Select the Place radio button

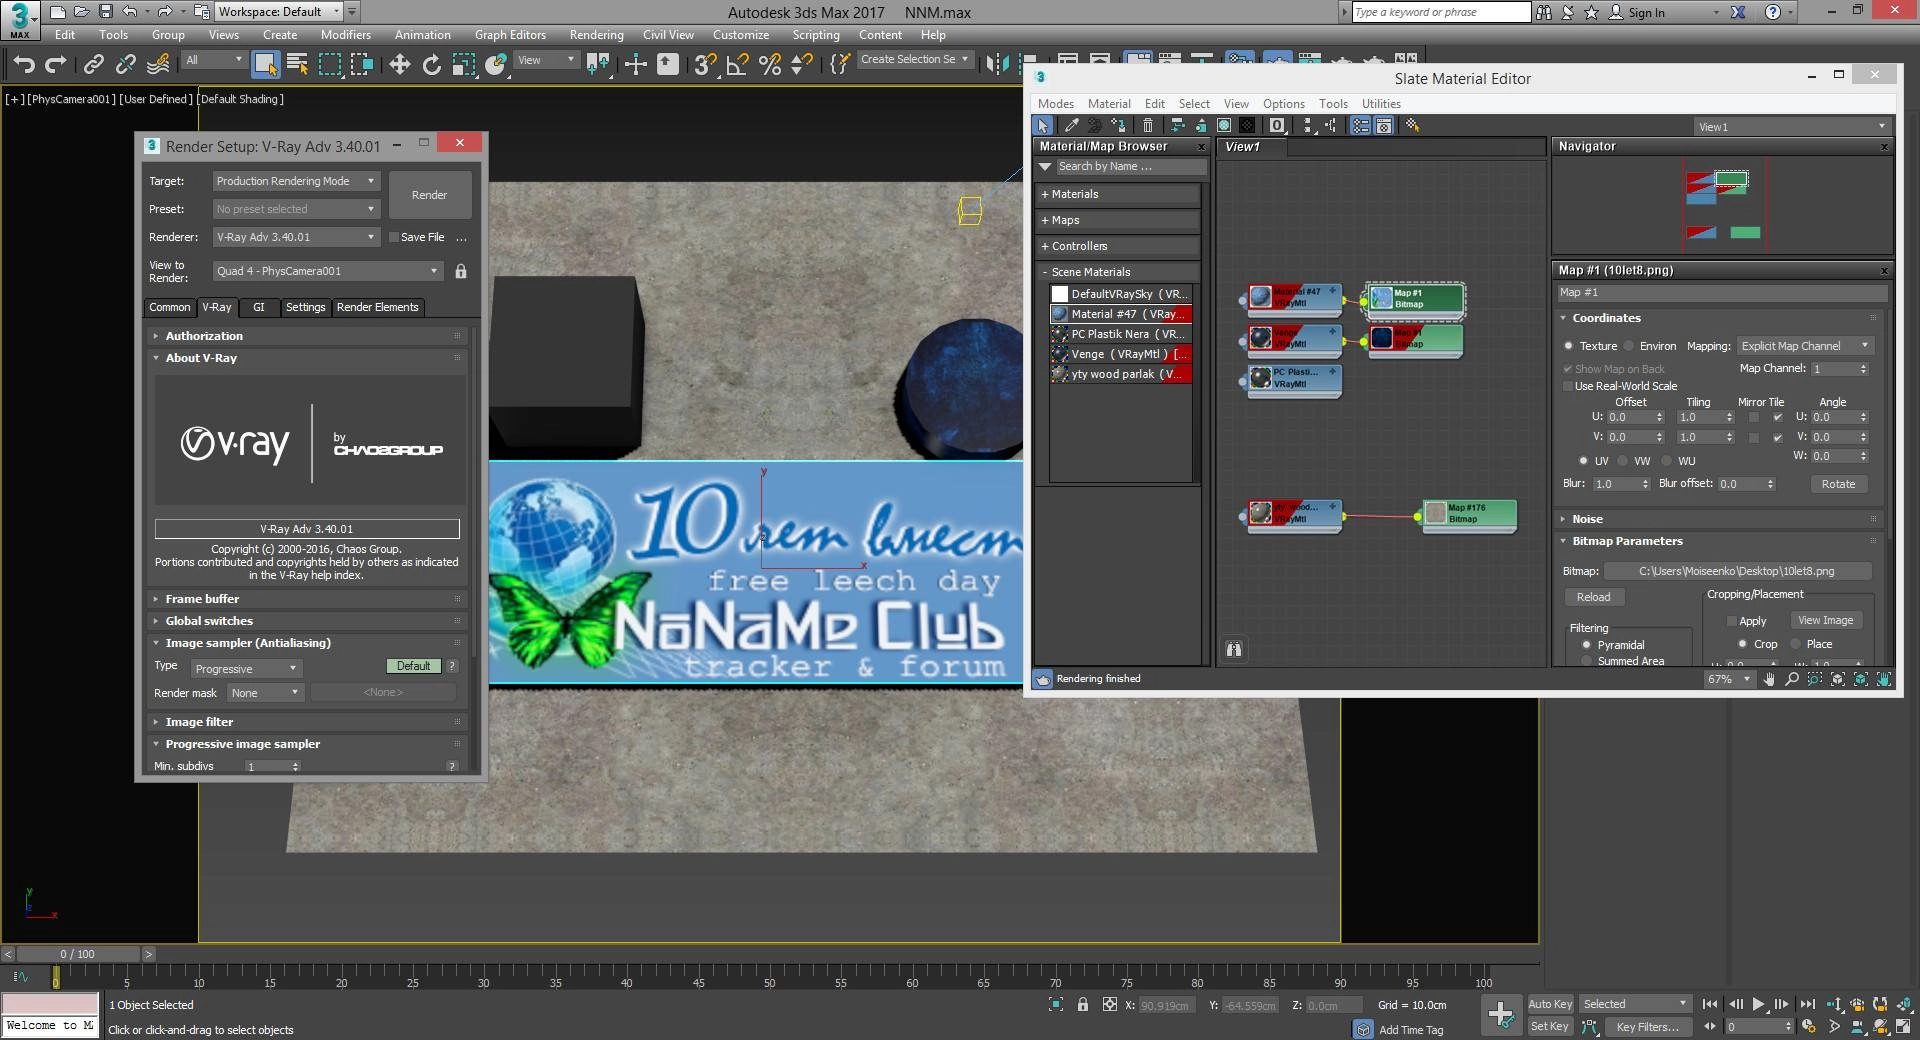click(1795, 644)
